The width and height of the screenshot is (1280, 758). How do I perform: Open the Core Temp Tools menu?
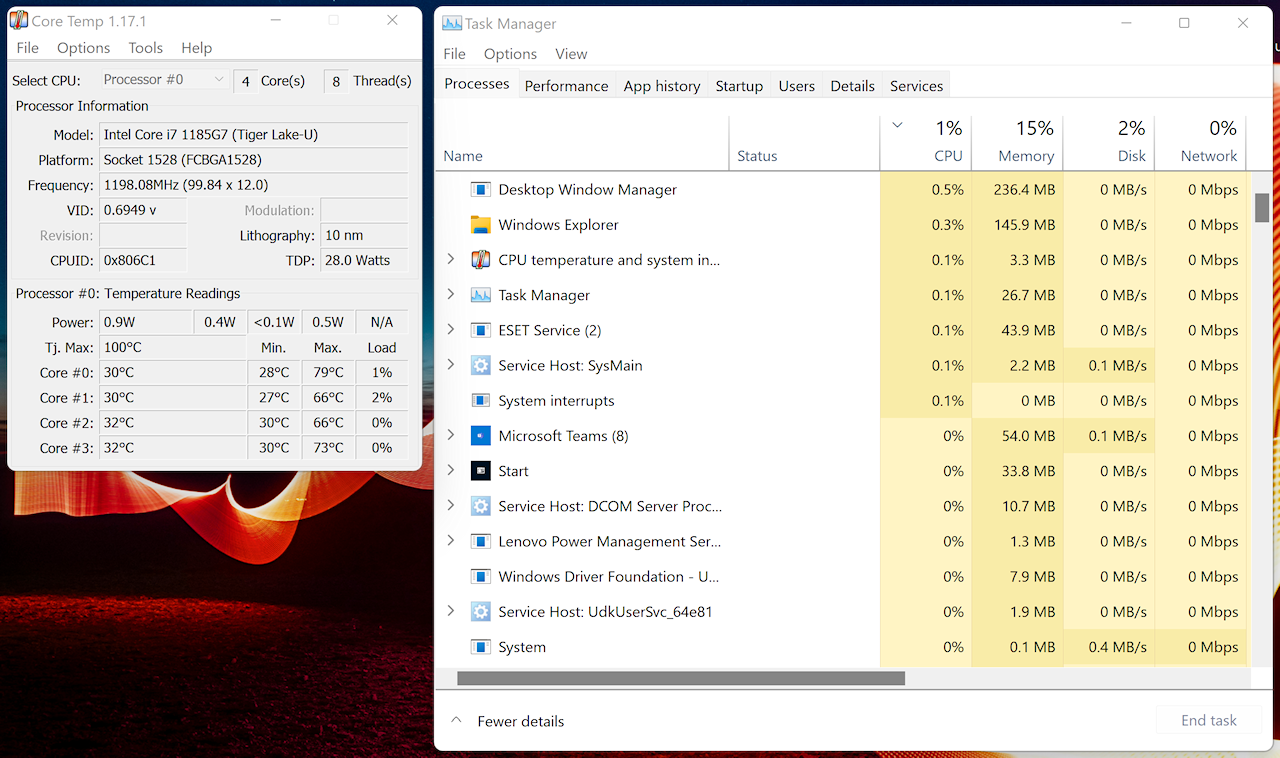point(145,47)
